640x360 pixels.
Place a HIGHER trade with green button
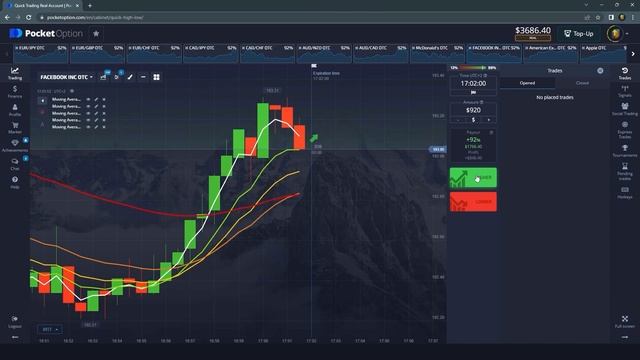point(473,178)
